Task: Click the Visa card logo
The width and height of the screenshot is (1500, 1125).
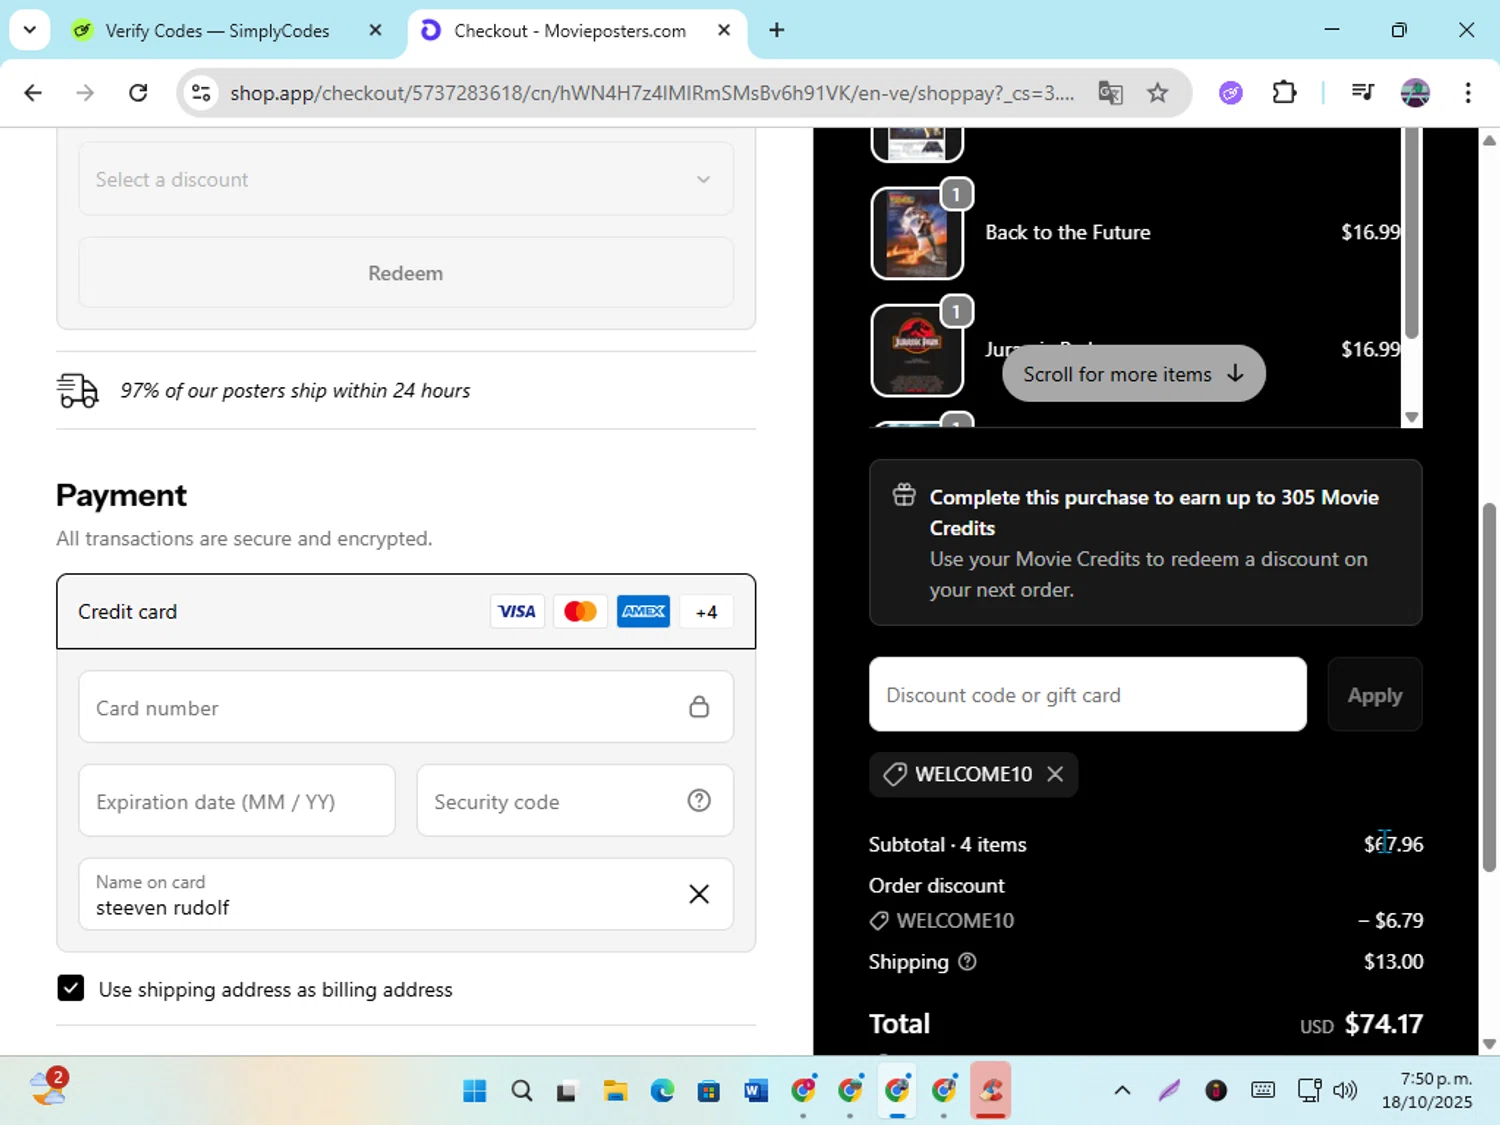Action: (517, 612)
